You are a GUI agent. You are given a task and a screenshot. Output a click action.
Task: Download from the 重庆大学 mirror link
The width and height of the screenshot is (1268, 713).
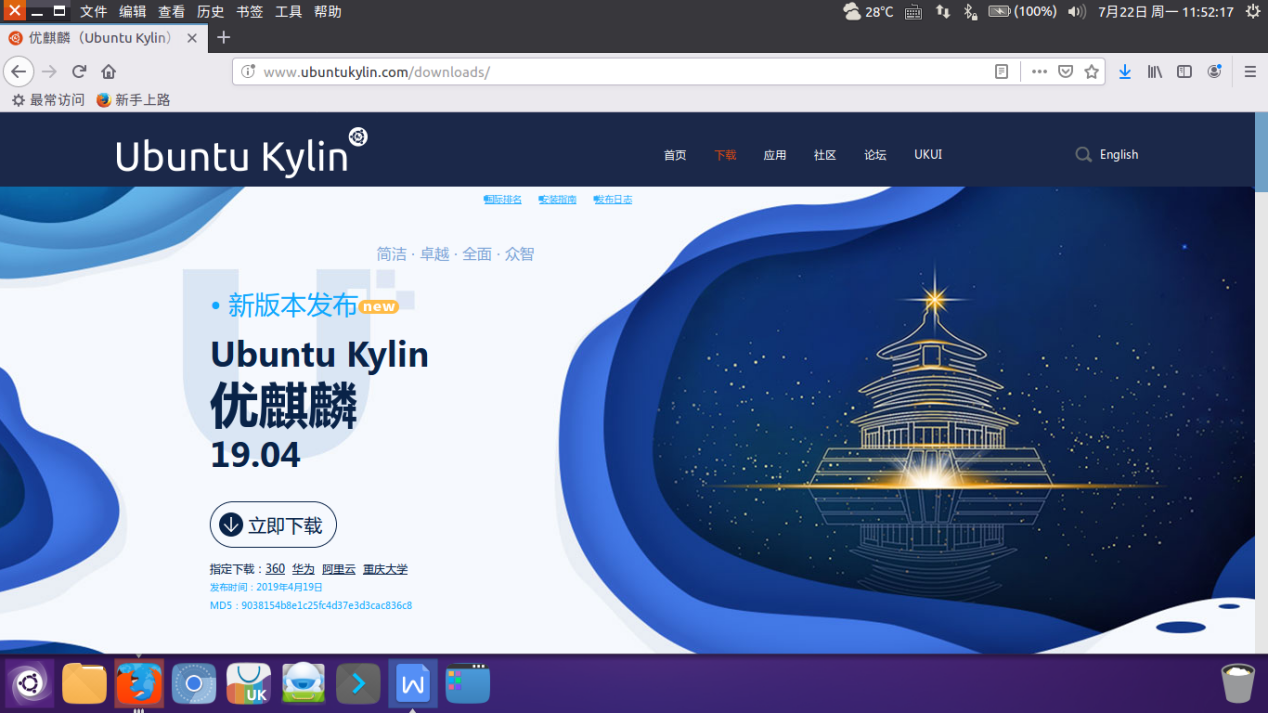(x=385, y=569)
